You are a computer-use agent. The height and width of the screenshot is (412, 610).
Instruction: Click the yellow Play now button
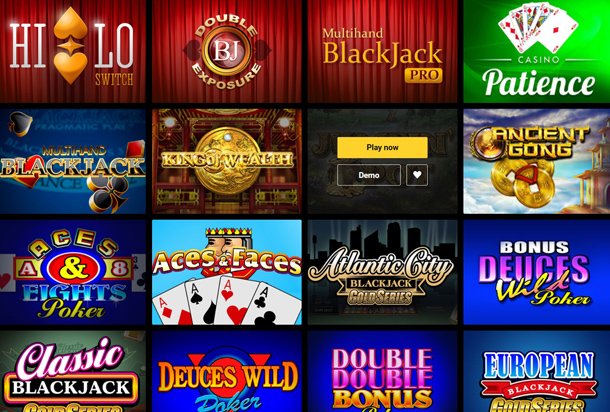tap(382, 147)
